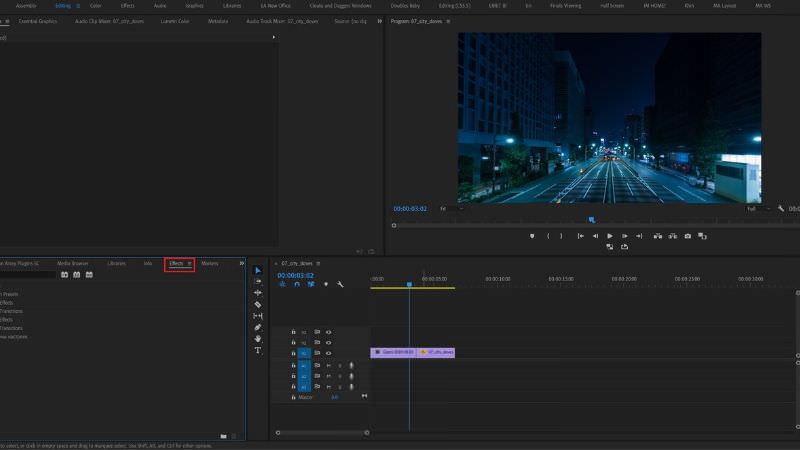Toggle track lock for Master
Screen dimensions: 800x450
click(x=293, y=397)
